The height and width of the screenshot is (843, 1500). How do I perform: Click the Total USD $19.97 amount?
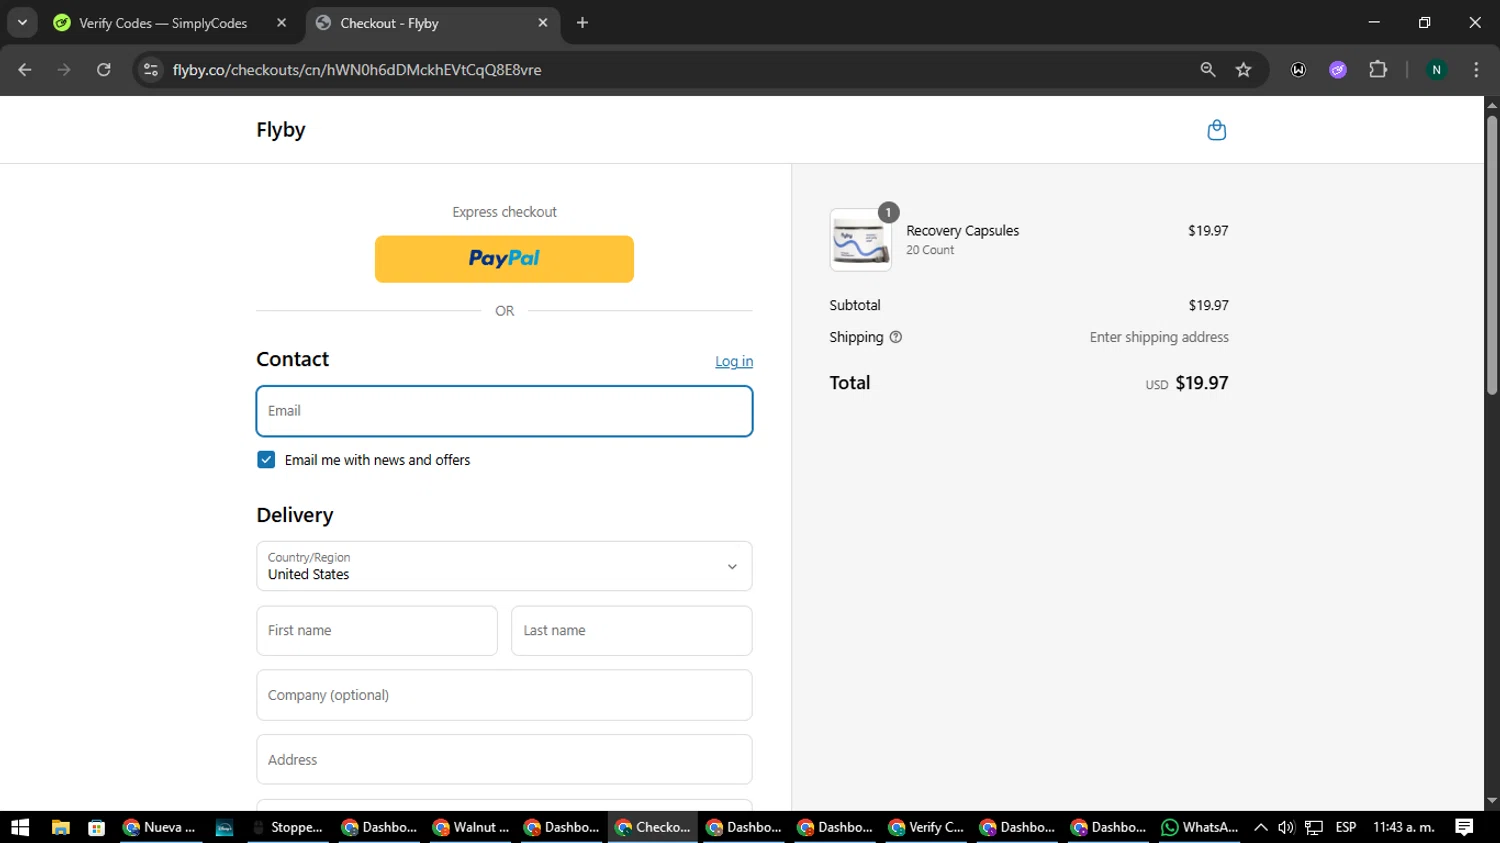(1187, 383)
